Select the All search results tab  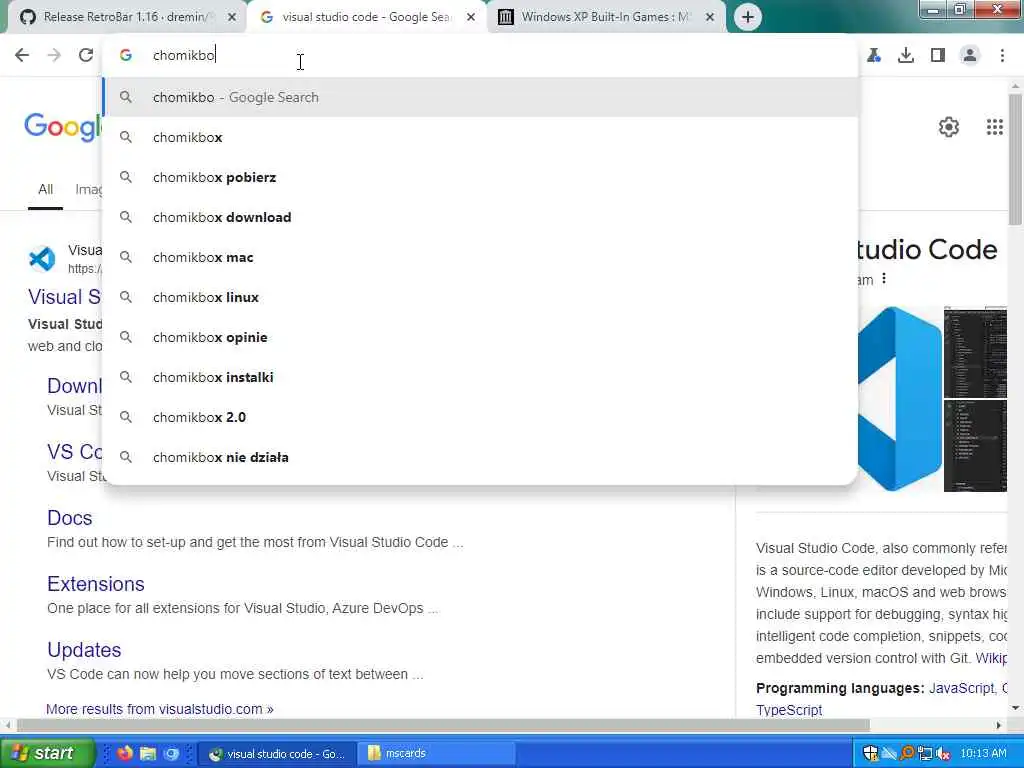[45, 189]
